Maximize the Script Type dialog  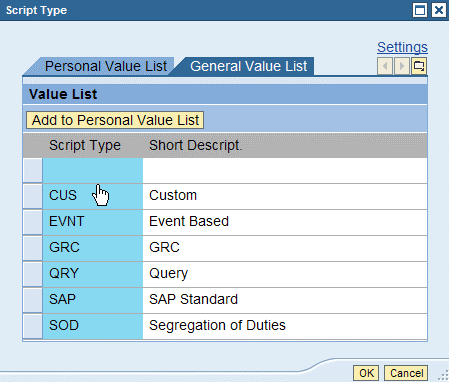420,10
